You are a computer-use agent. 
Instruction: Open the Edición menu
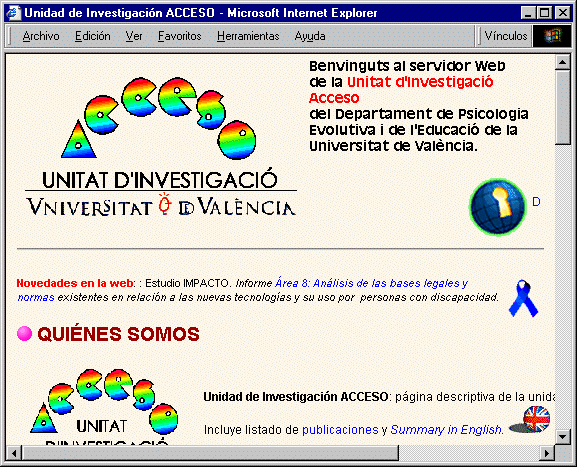pyautogui.click(x=93, y=36)
